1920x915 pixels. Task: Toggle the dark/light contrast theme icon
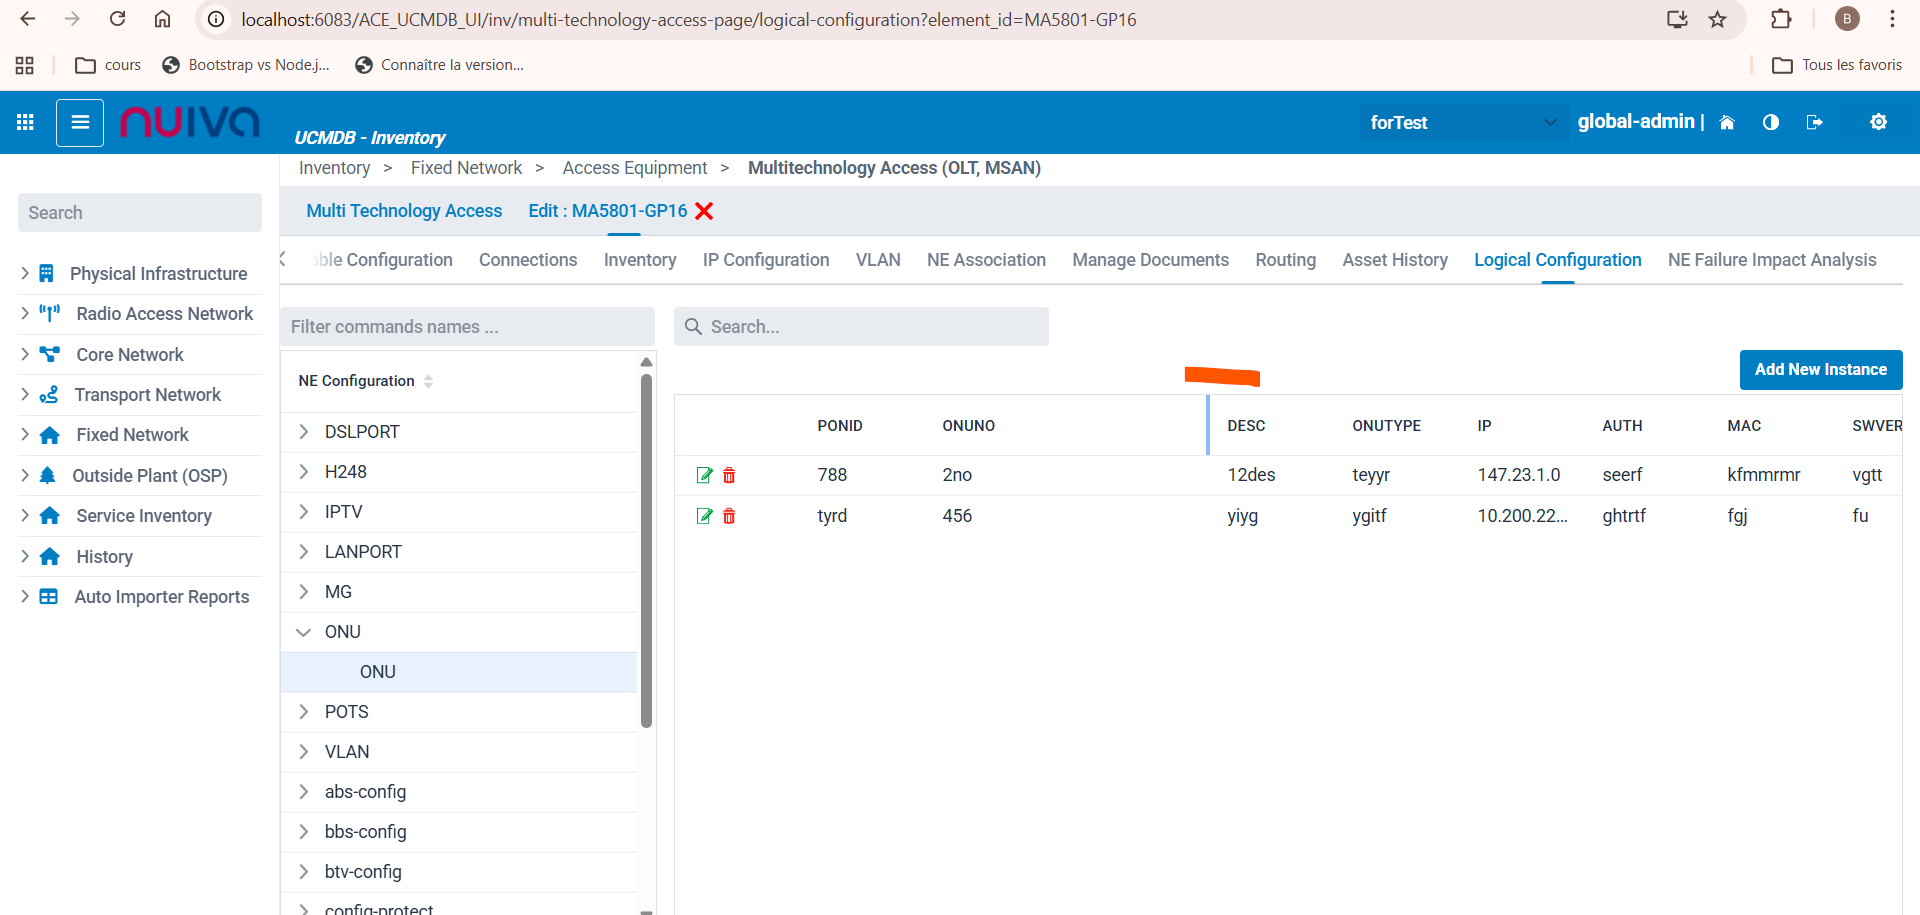click(1771, 122)
